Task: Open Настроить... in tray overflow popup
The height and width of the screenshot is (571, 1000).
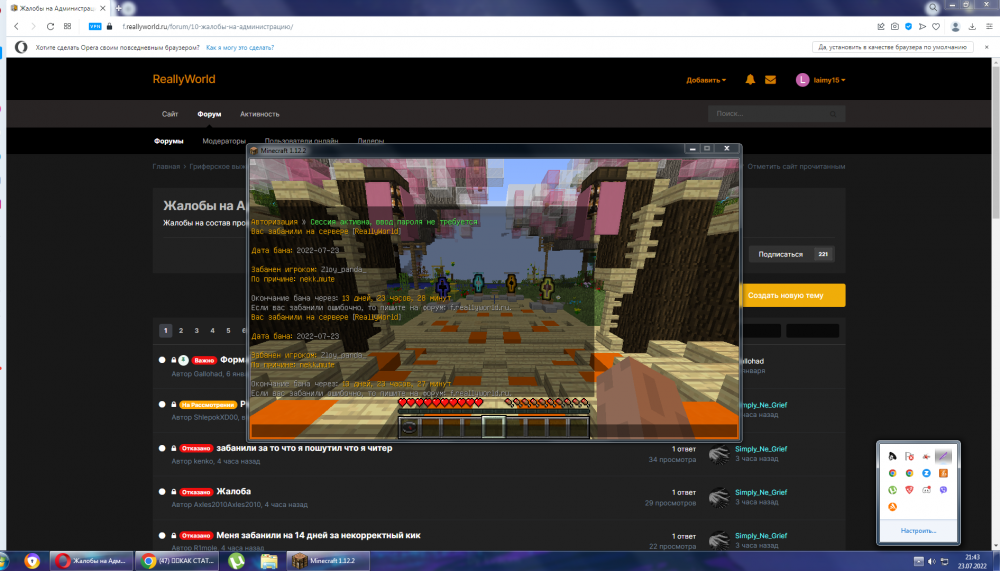Action: click(918, 530)
